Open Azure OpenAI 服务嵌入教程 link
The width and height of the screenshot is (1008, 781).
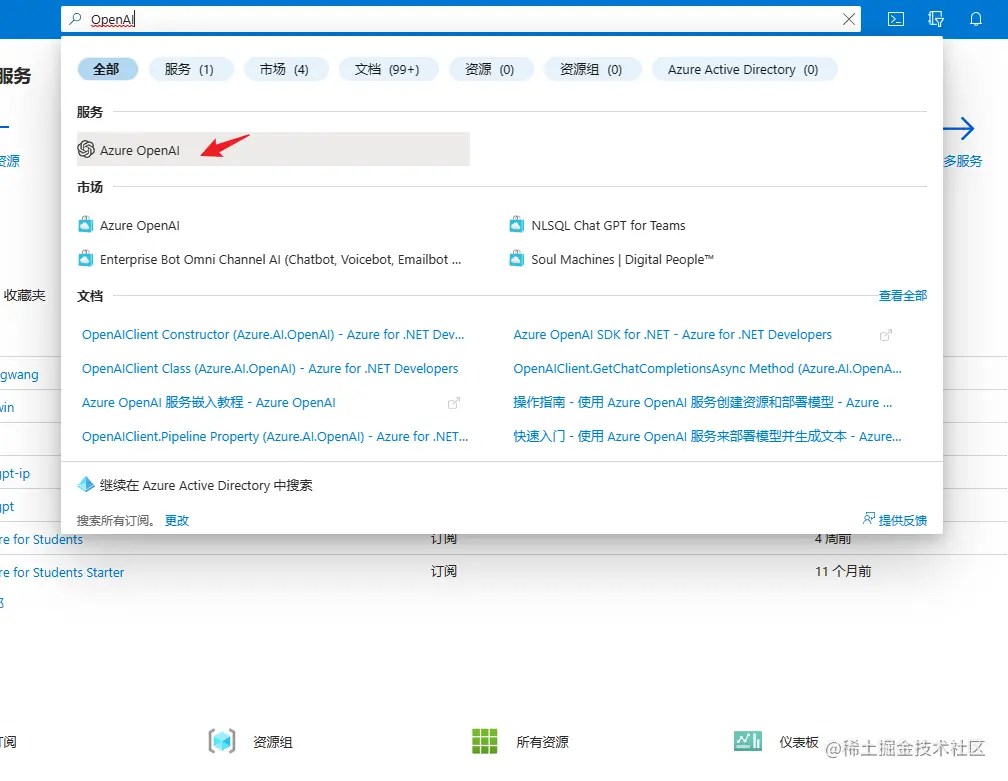[x=208, y=403]
